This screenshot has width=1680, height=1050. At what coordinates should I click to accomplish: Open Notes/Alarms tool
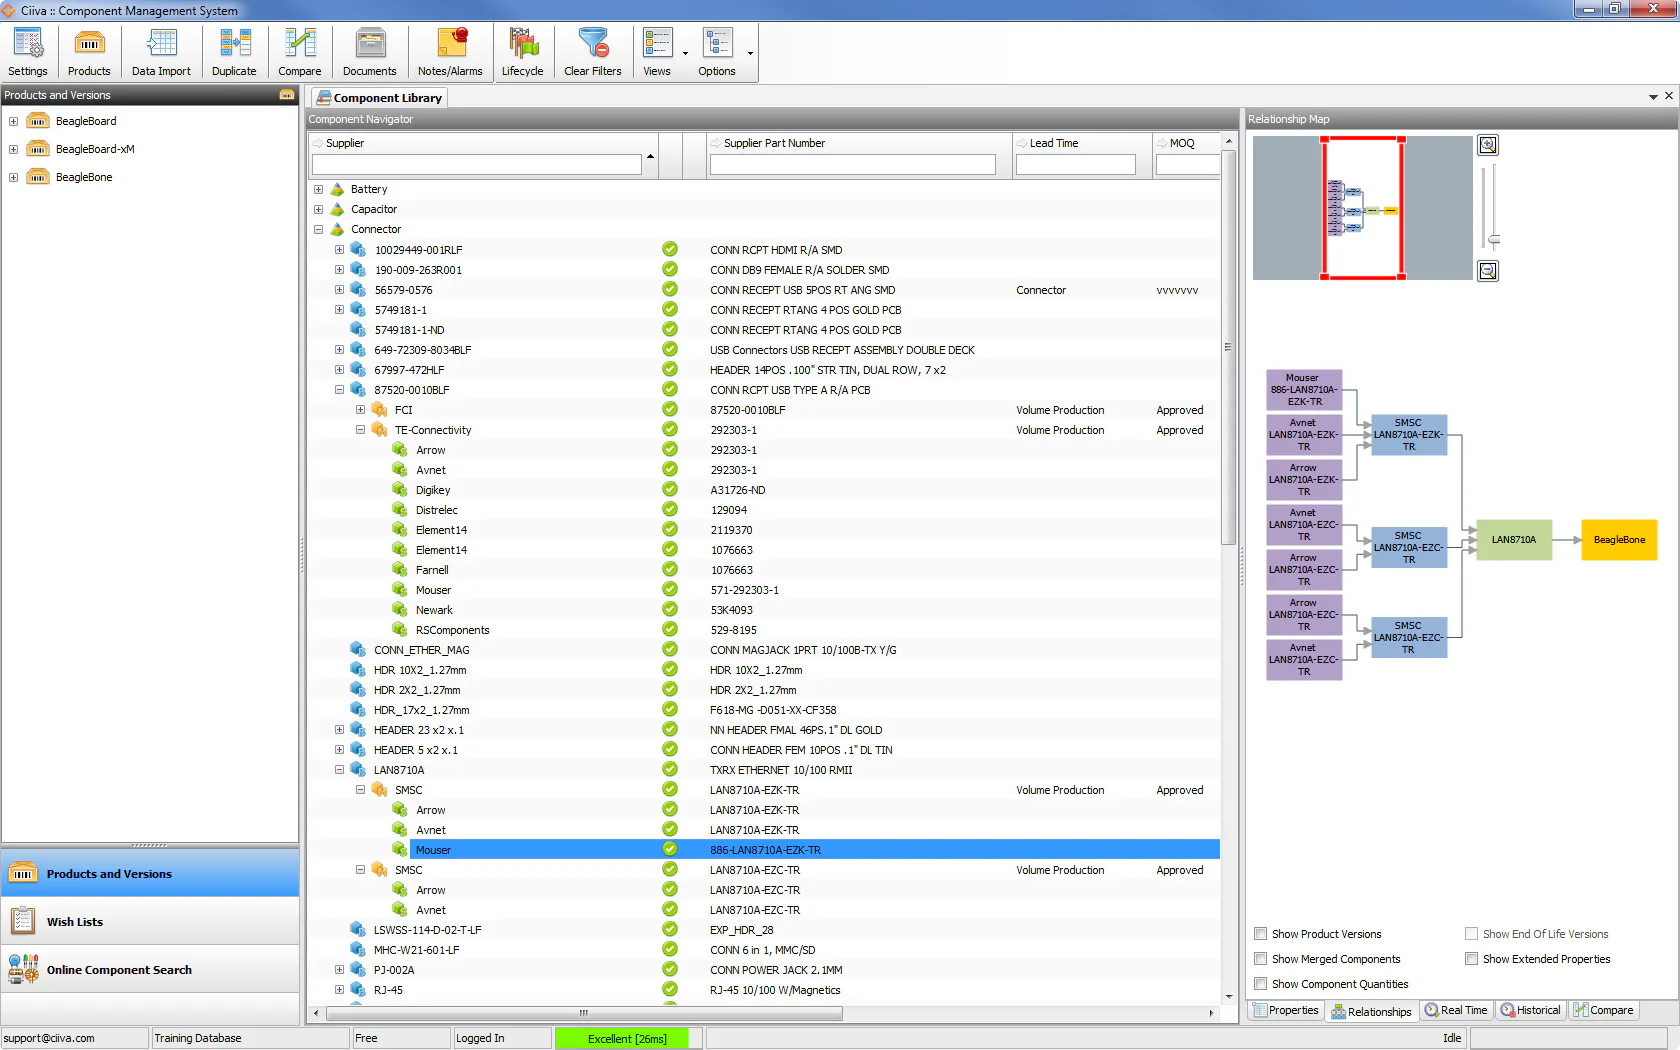pos(450,52)
